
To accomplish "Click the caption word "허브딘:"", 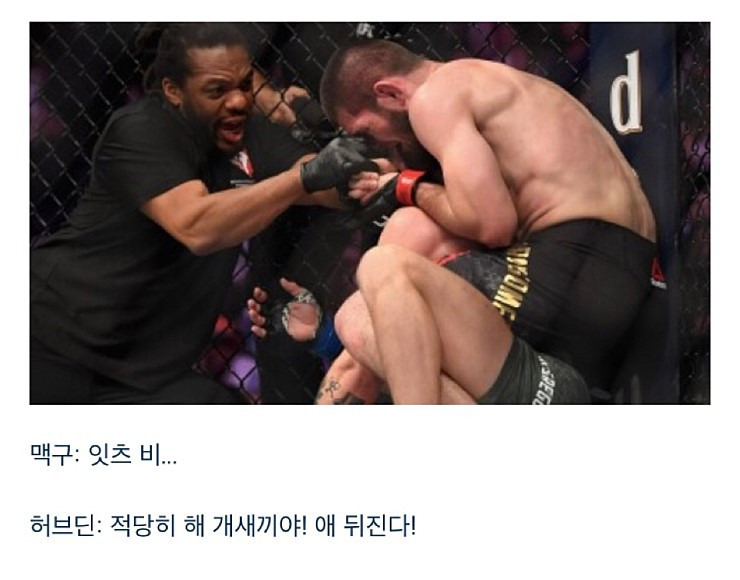I will (x=66, y=525).
